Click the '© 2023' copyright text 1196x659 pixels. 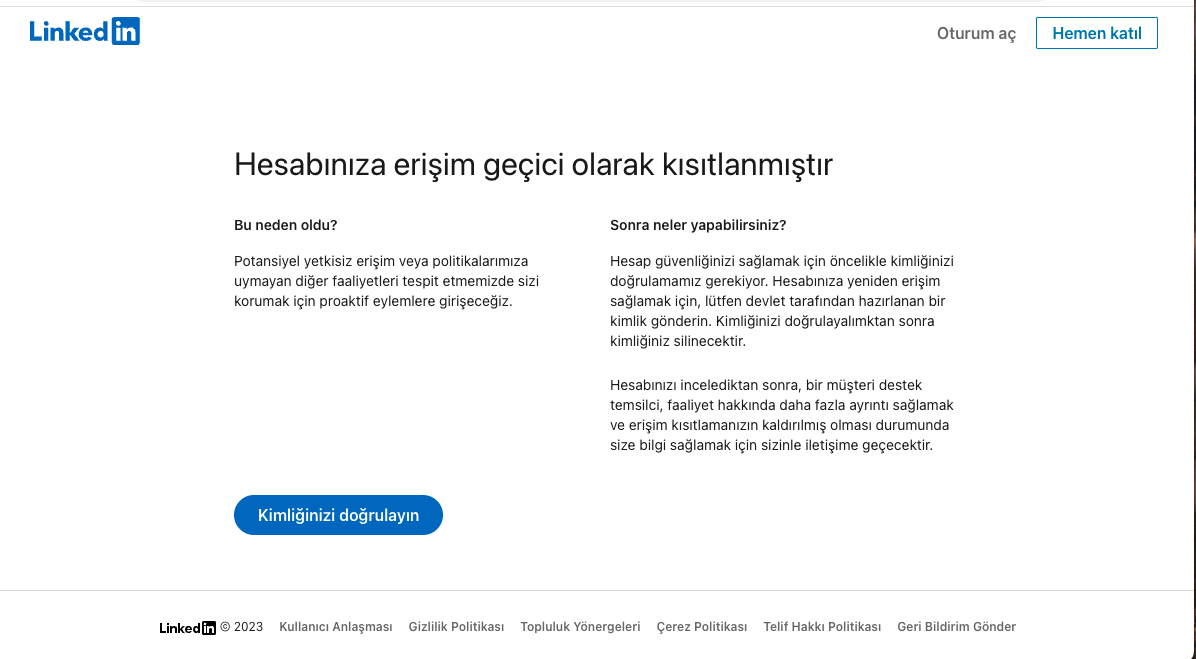point(242,627)
